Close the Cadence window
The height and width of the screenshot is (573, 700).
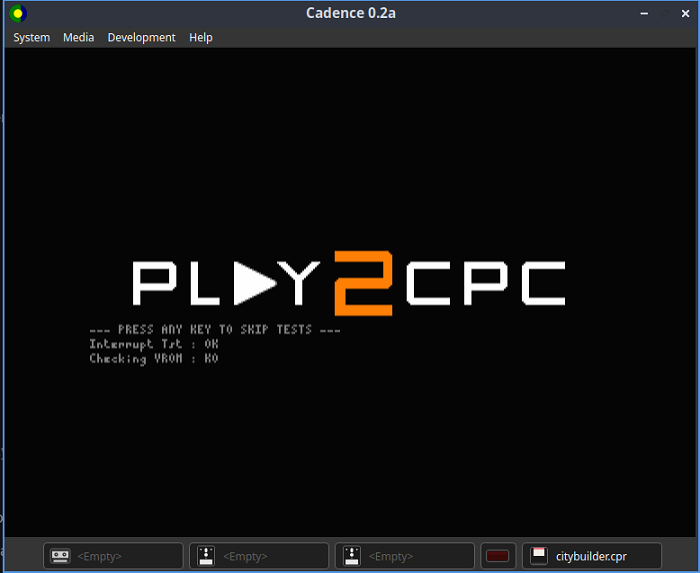[x=685, y=13]
